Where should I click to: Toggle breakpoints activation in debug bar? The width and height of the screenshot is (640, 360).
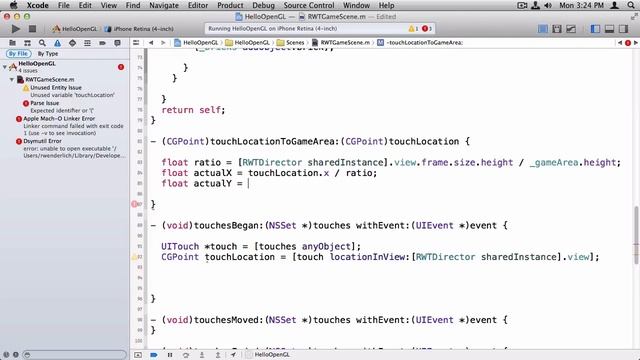pyautogui.click(x=154, y=355)
